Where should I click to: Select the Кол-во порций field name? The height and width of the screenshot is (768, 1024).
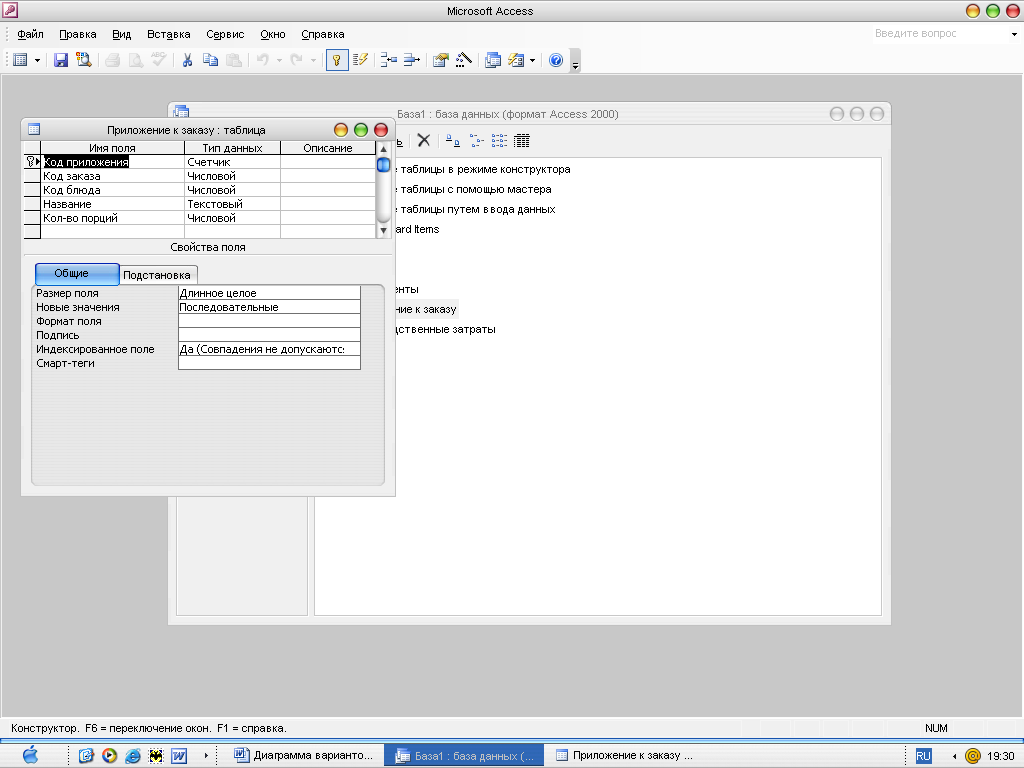[x=112, y=218]
